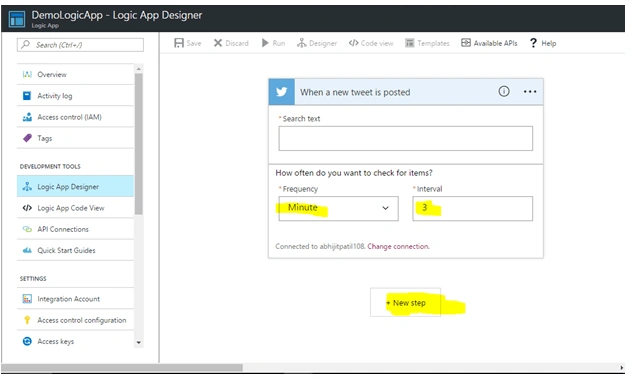Click the Discard button label

(x=237, y=43)
